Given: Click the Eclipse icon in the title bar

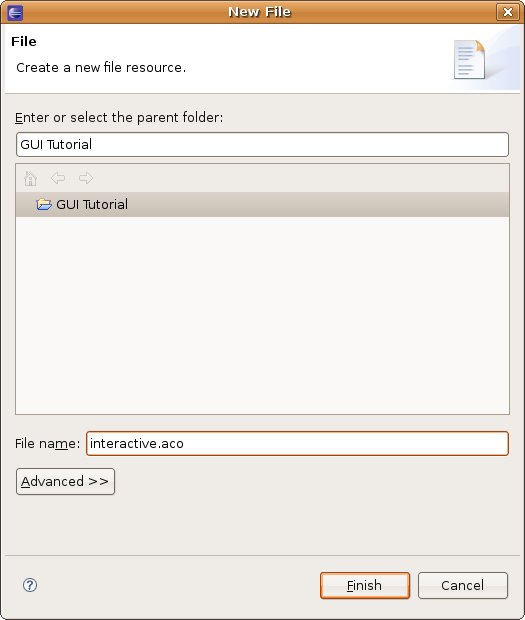Looking at the screenshot, I should point(15,13).
